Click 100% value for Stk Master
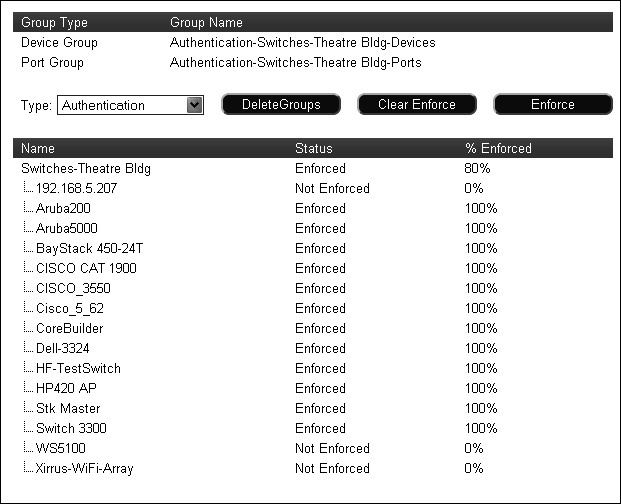The height and width of the screenshot is (504, 621). [481, 408]
